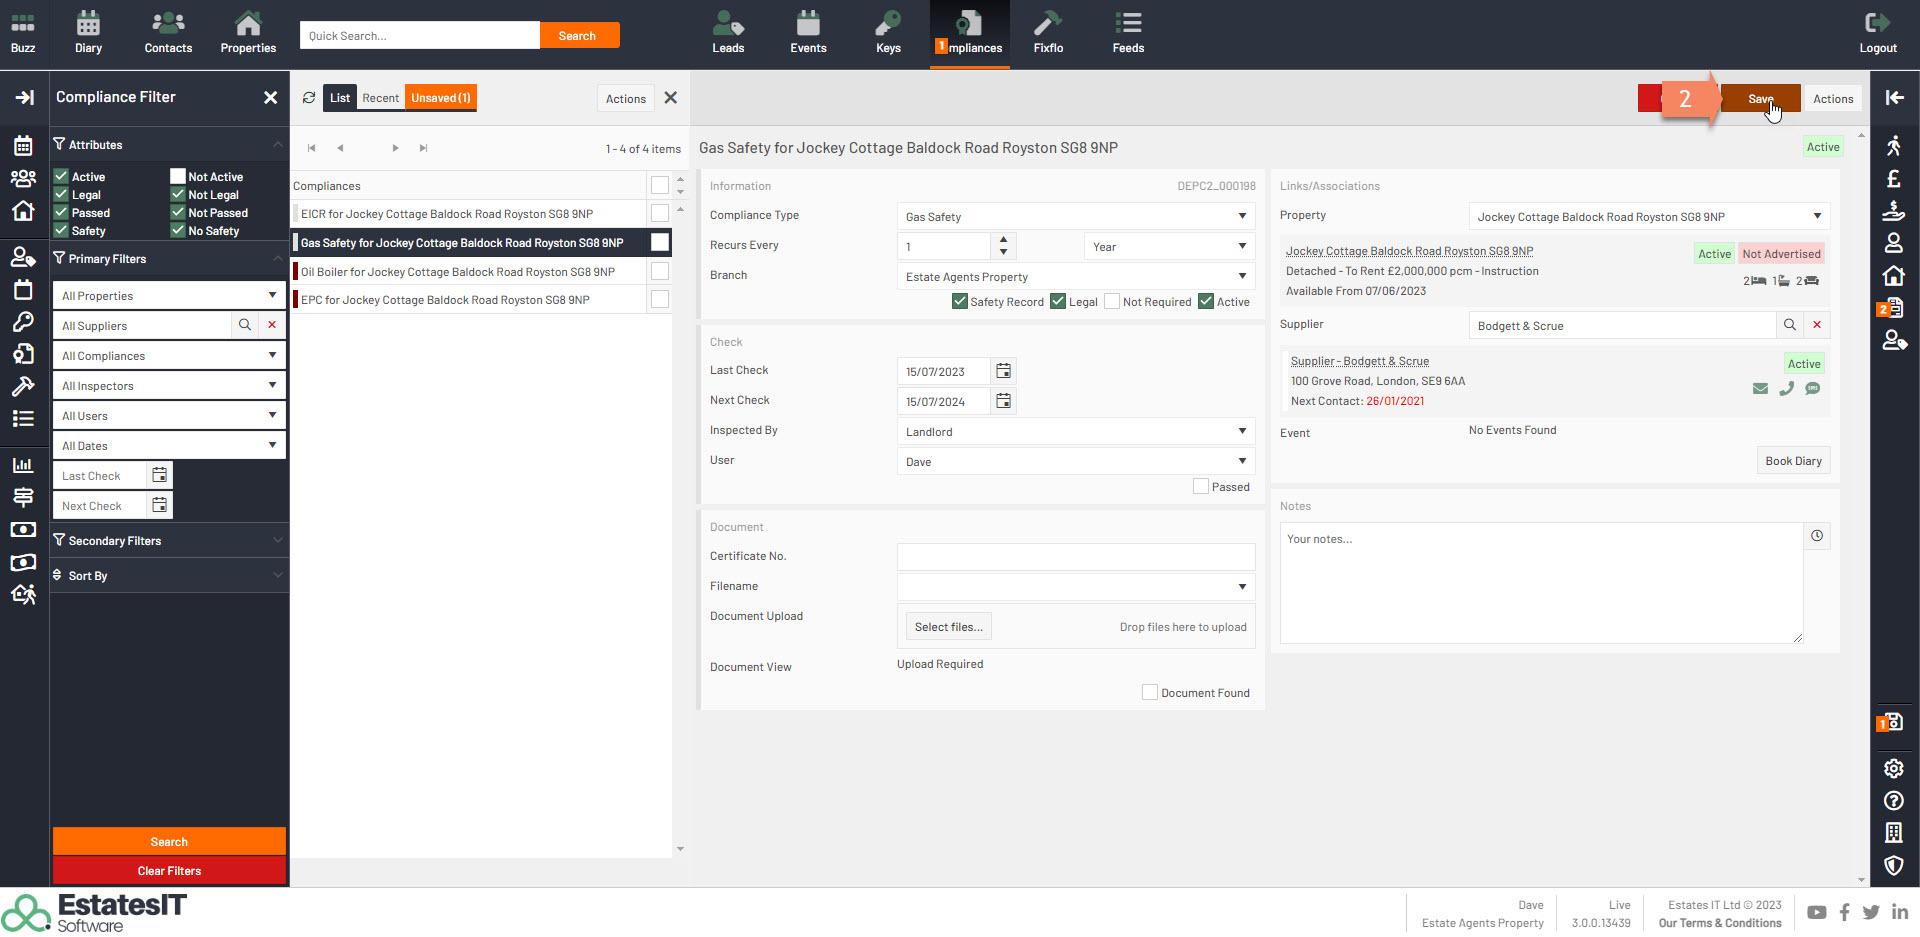Click the Leads icon in the top bar
Screen dimensions: 1920x937
pyautogui.click(x=727, y=34)
